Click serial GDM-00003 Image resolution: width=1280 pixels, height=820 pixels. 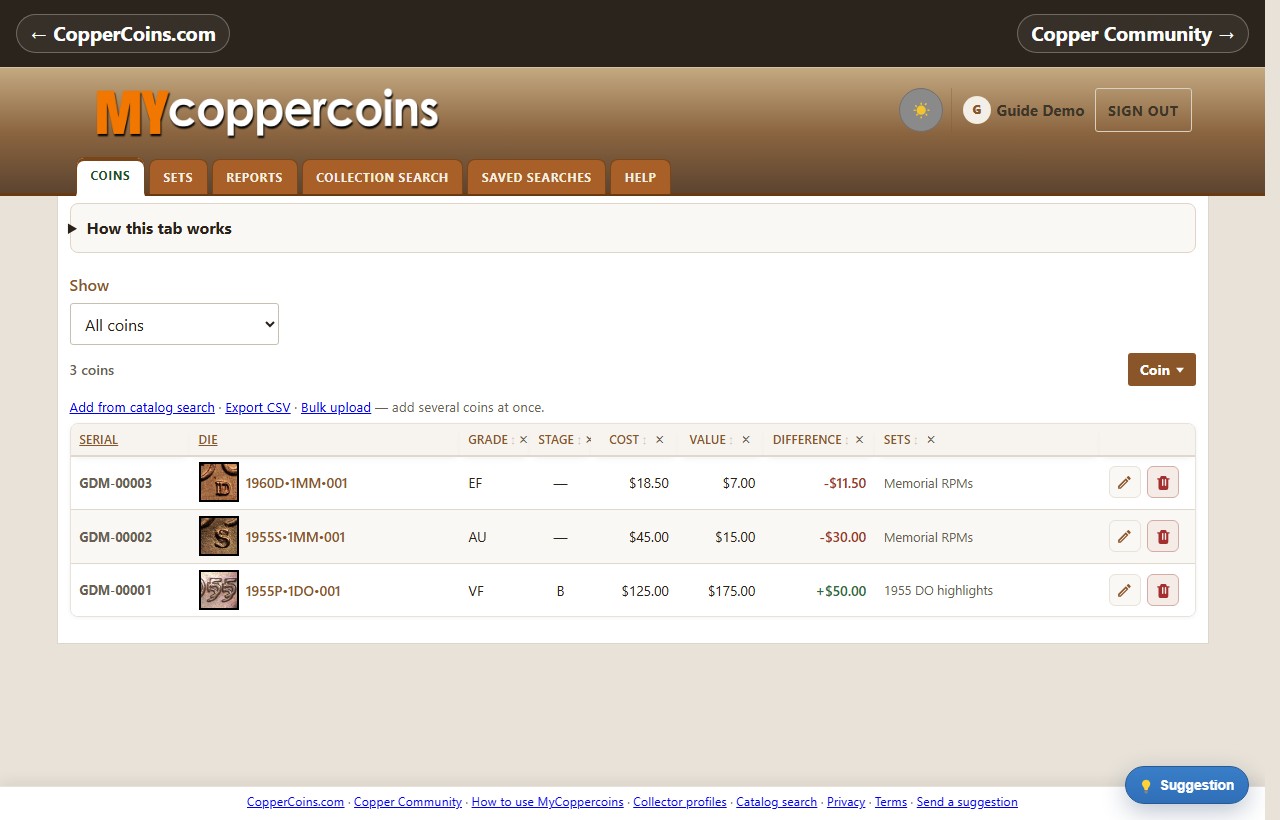coord(116,483)
